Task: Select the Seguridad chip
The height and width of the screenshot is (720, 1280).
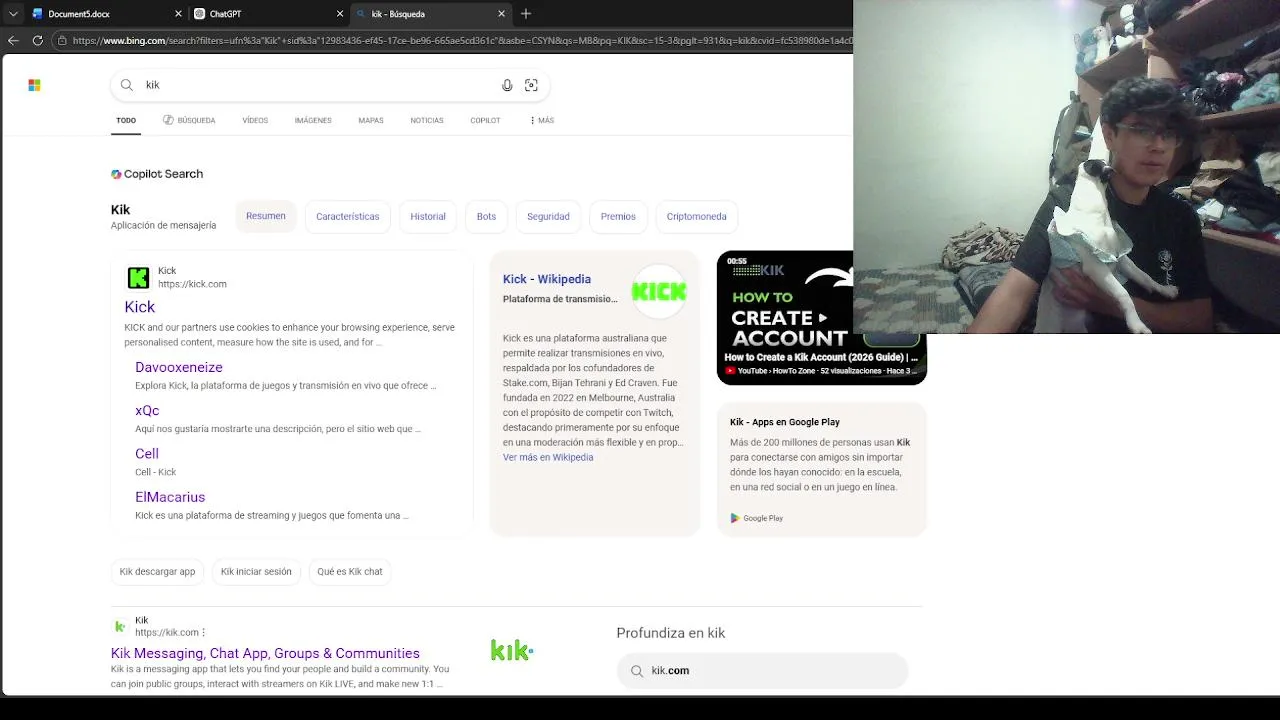Action: point(548,216)
